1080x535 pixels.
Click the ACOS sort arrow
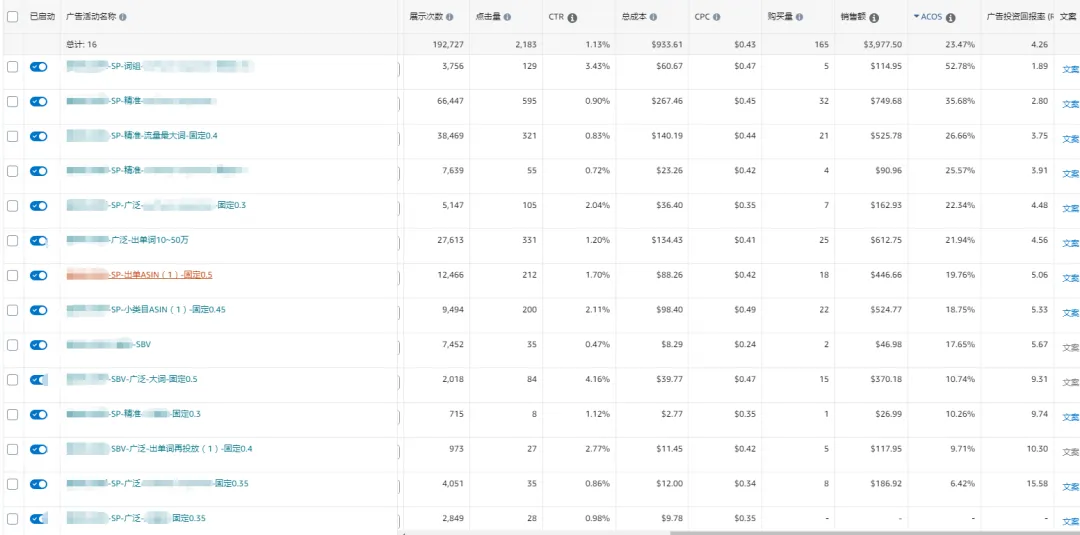pos(916,17)
